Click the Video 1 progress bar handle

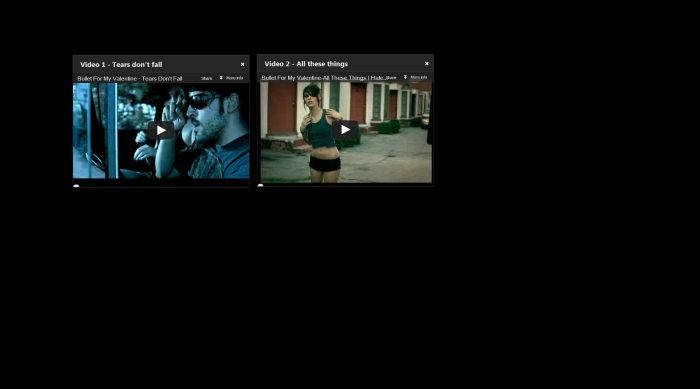click(x=76, y=186)
